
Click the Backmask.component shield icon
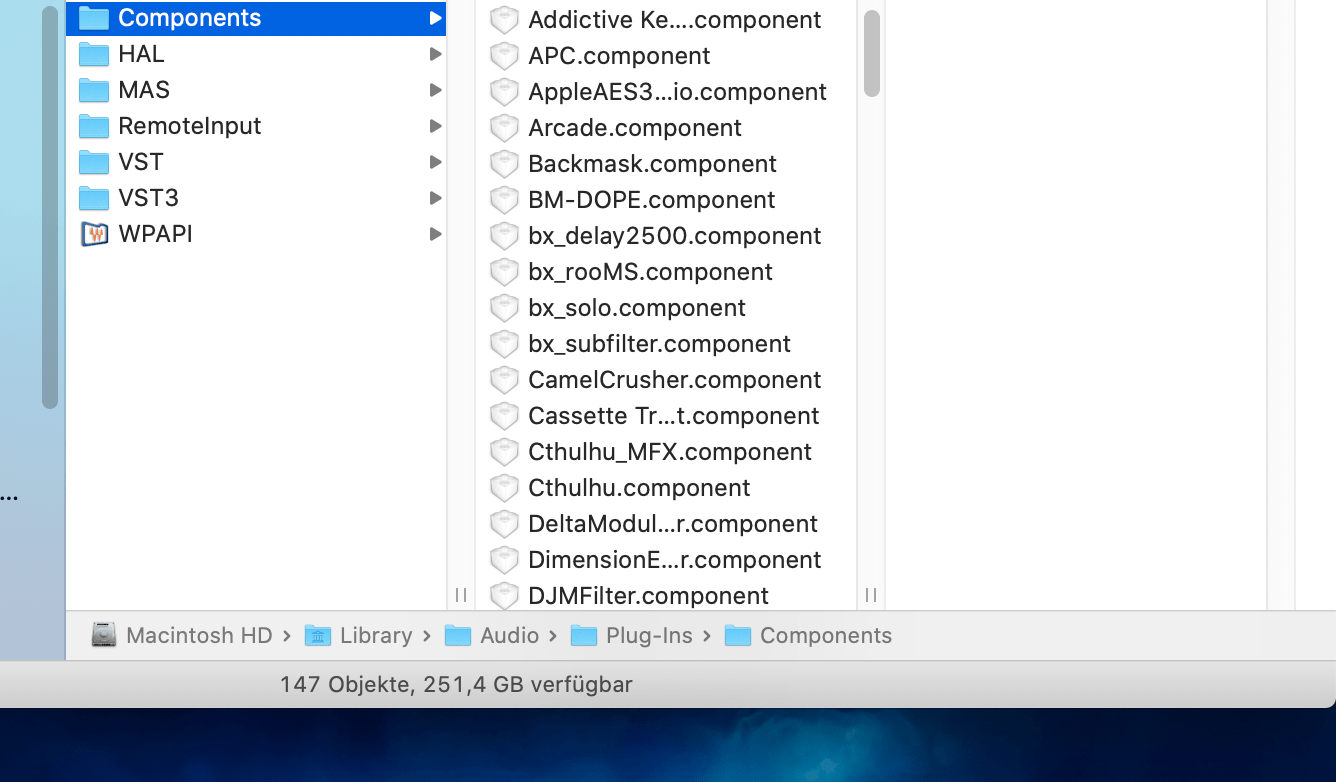504,164
